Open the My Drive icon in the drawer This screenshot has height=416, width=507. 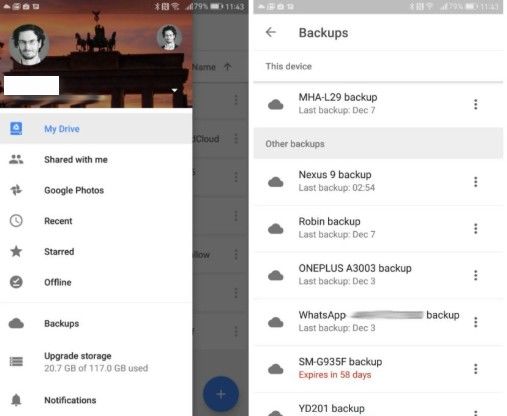click(x=16, y=129)
